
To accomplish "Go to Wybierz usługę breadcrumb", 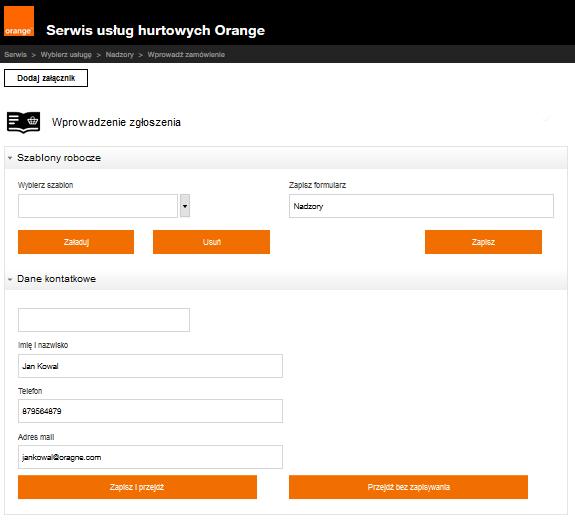I will 66,55.
